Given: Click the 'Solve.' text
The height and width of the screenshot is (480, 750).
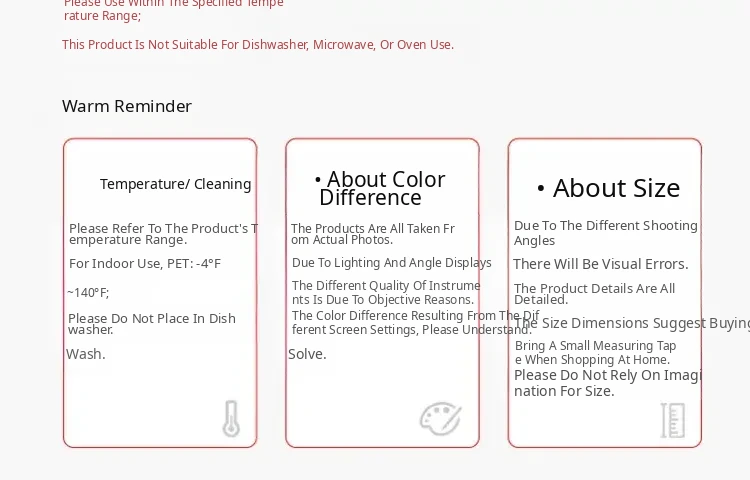Looking at the screenshot, I should 307,354.
